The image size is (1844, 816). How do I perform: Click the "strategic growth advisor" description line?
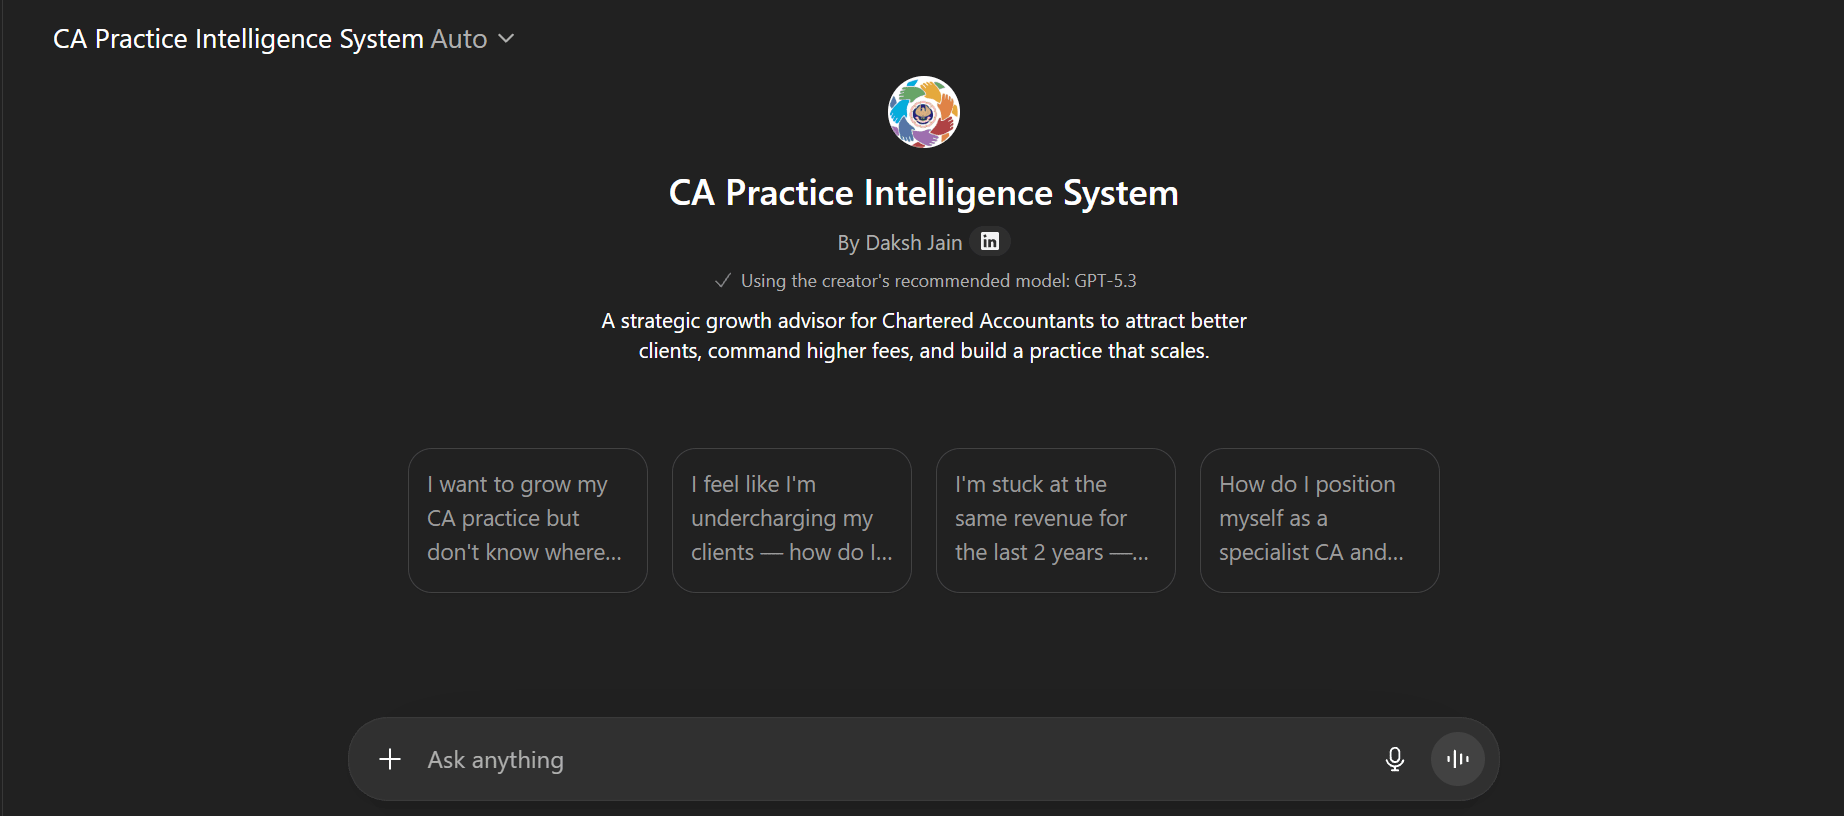coord(923,321)
